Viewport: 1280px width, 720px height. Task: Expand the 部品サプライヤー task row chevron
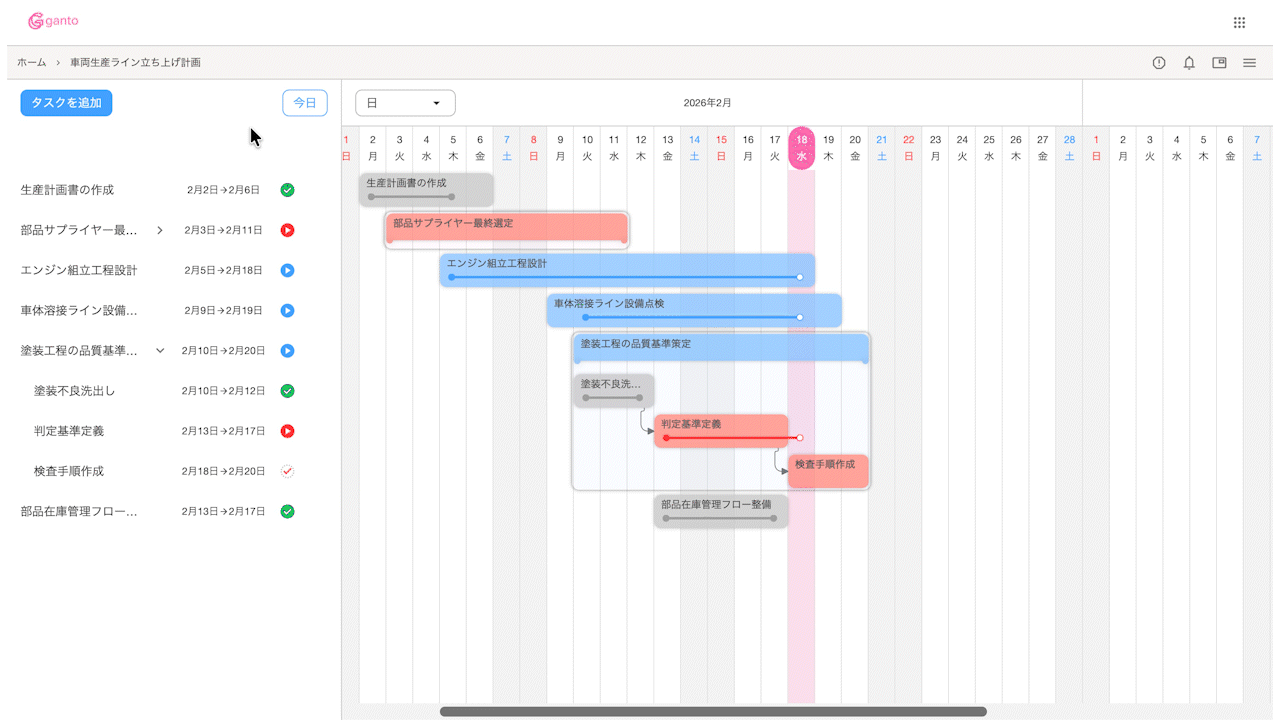coord(160,230)
